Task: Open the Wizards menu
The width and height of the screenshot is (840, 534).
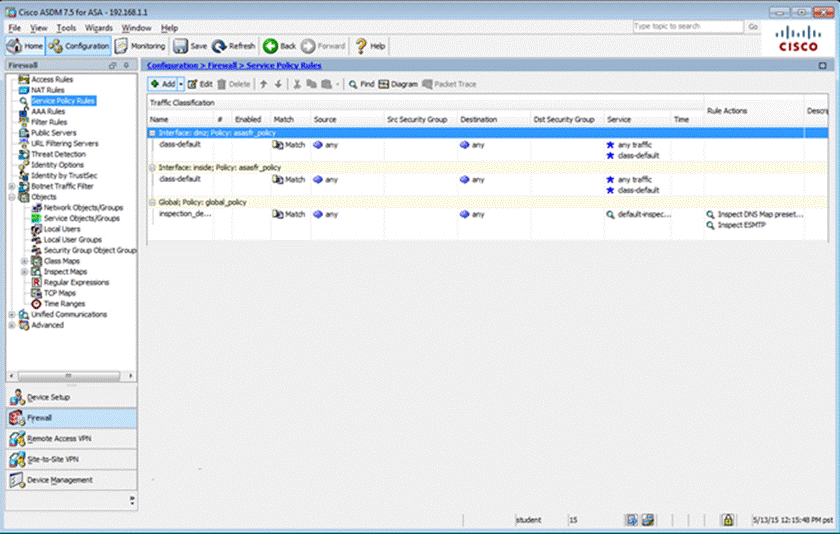Action: [x=99, y=28]
